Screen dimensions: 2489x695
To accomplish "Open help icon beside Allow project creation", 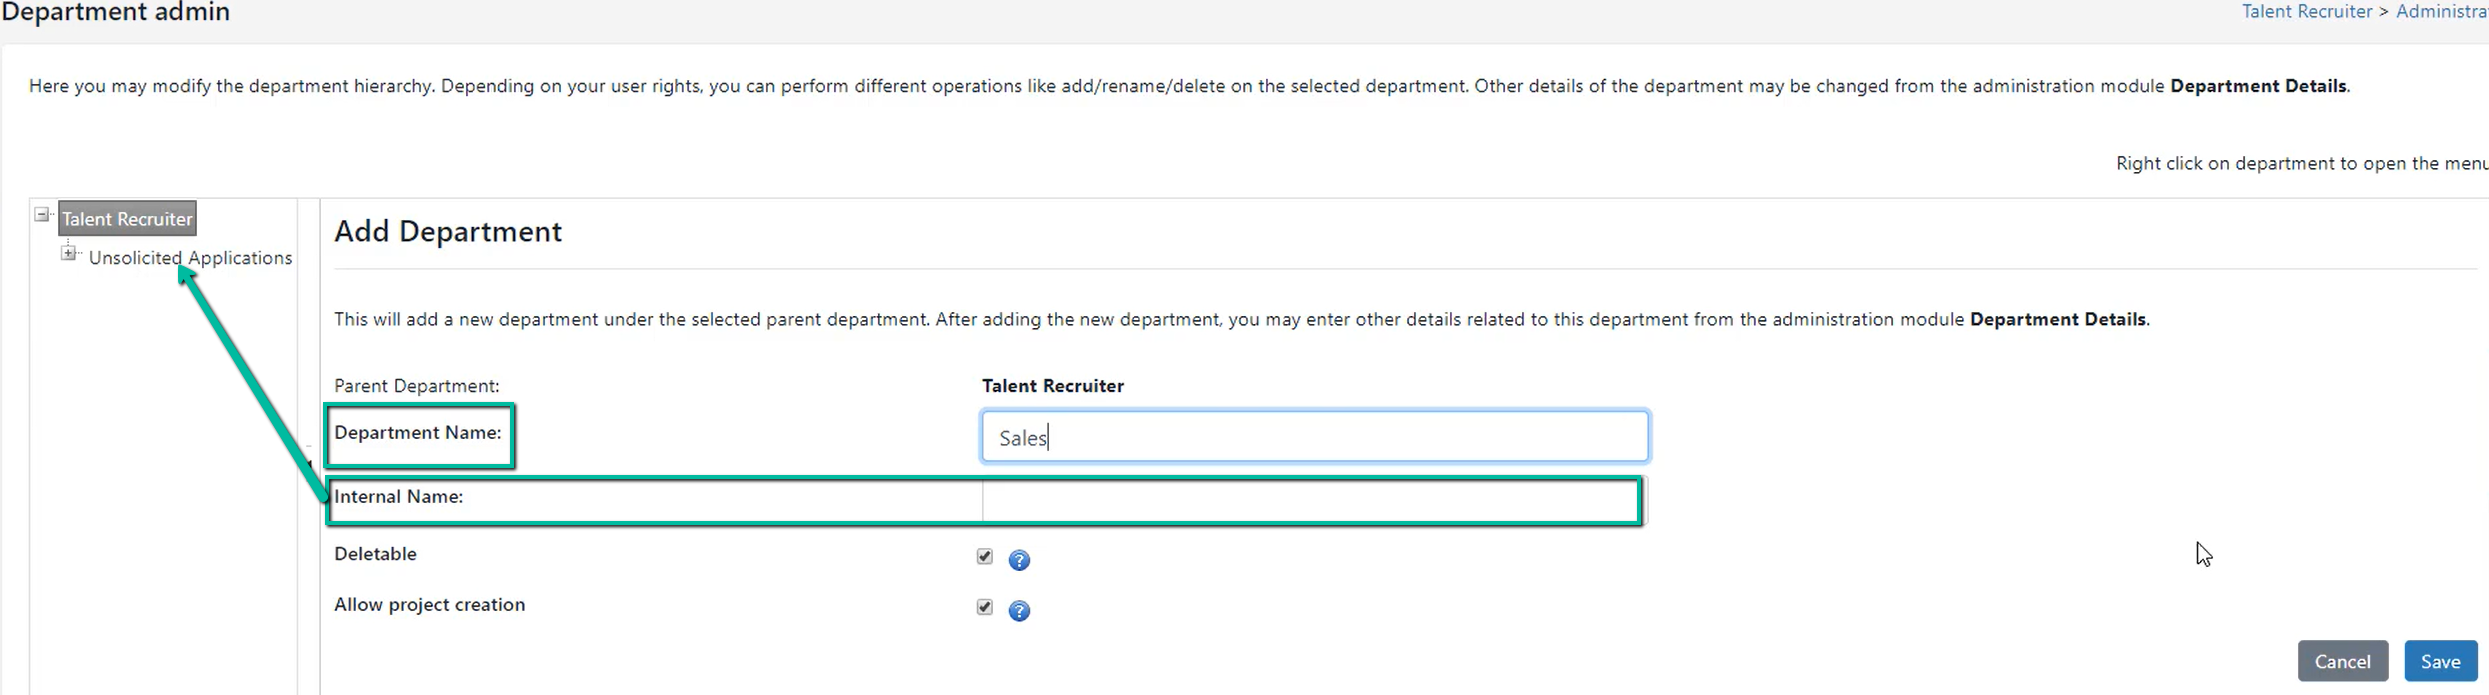I will tap(1019, 611).
